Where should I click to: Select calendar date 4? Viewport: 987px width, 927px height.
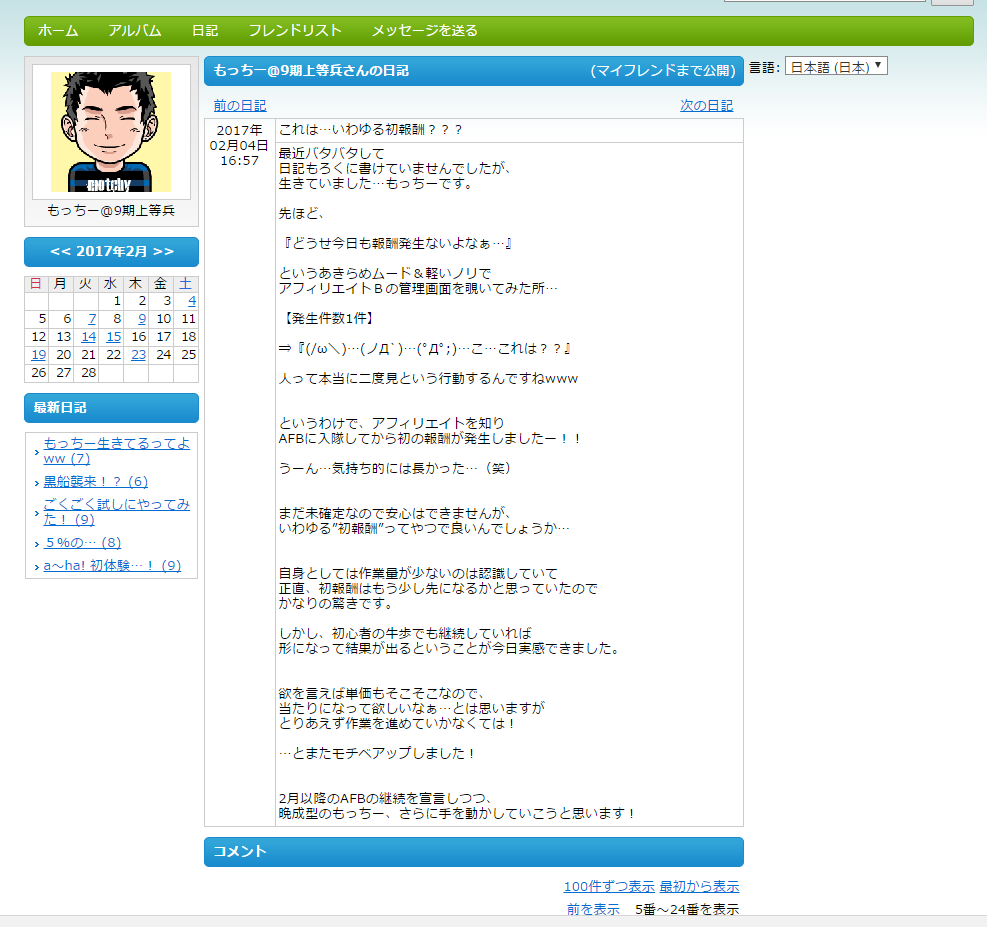tap(190, 300)
